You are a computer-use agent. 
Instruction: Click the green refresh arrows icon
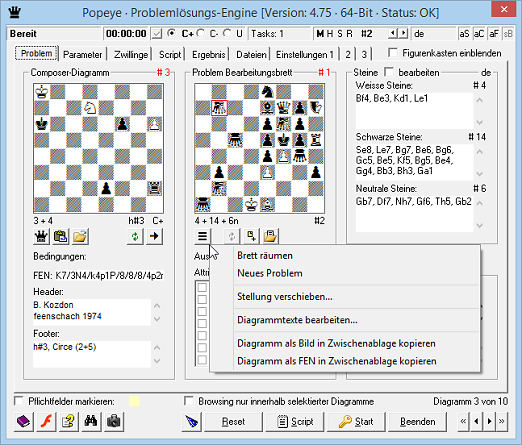click(x=135, y=236)
